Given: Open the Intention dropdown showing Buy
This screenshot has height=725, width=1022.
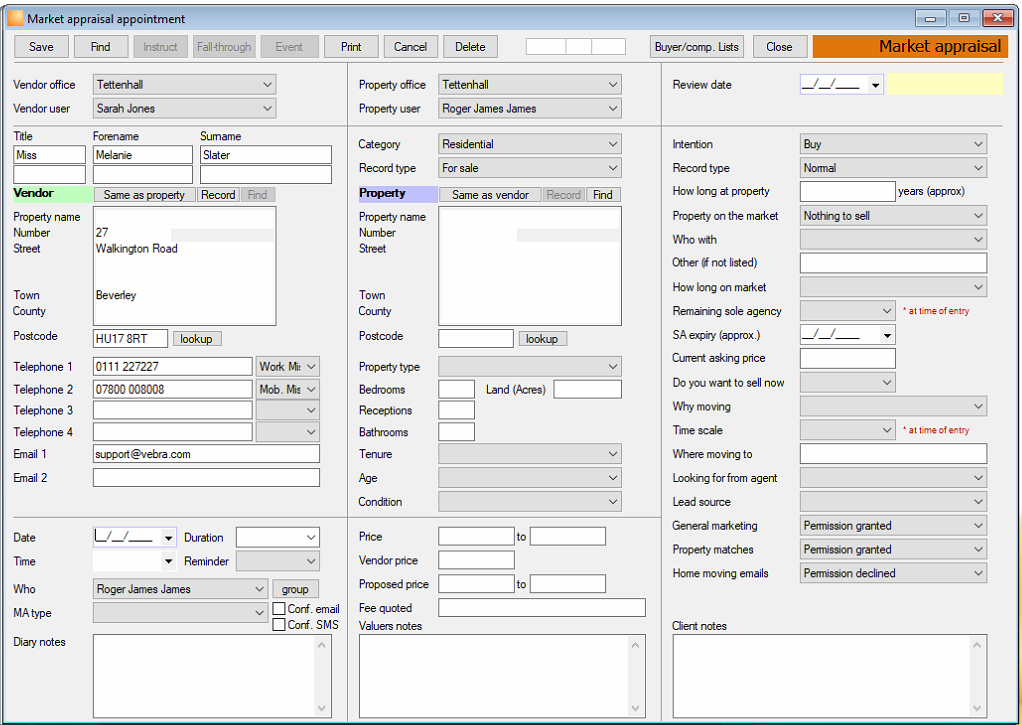Looking at the screenshot, I should 893,144.
